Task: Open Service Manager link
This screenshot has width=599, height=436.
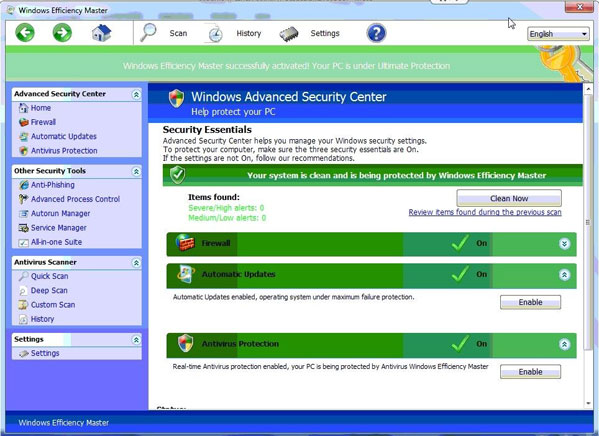Action: point(58,228)
